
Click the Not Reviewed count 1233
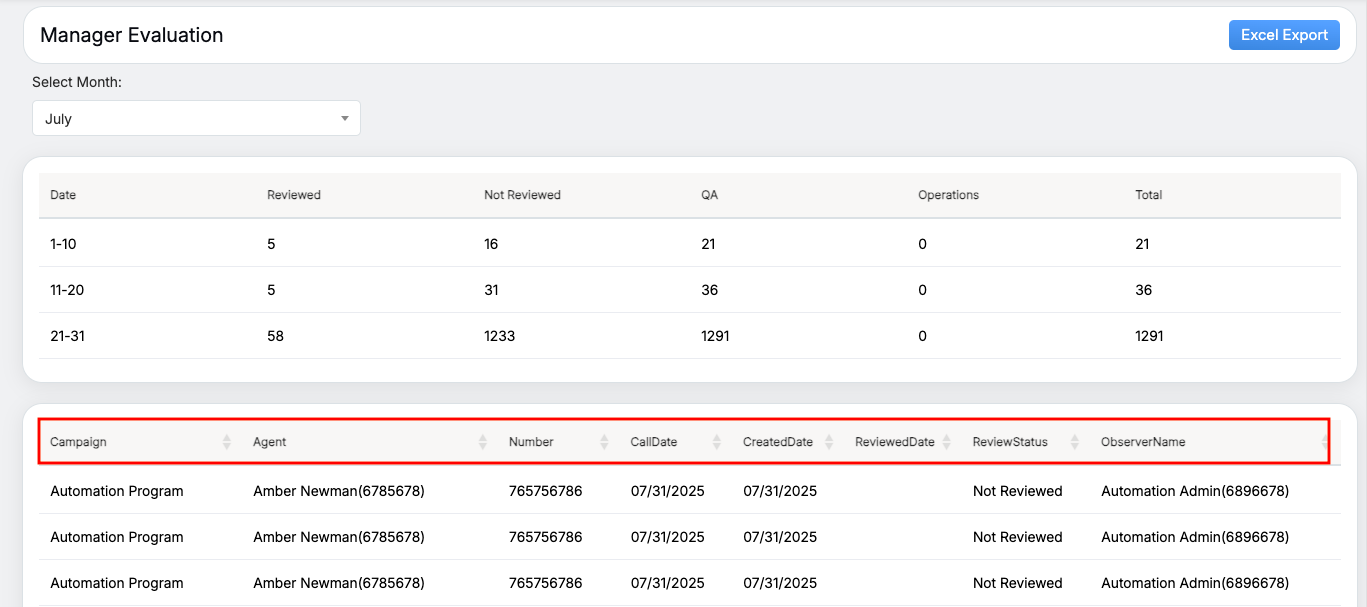coord(499,336)
